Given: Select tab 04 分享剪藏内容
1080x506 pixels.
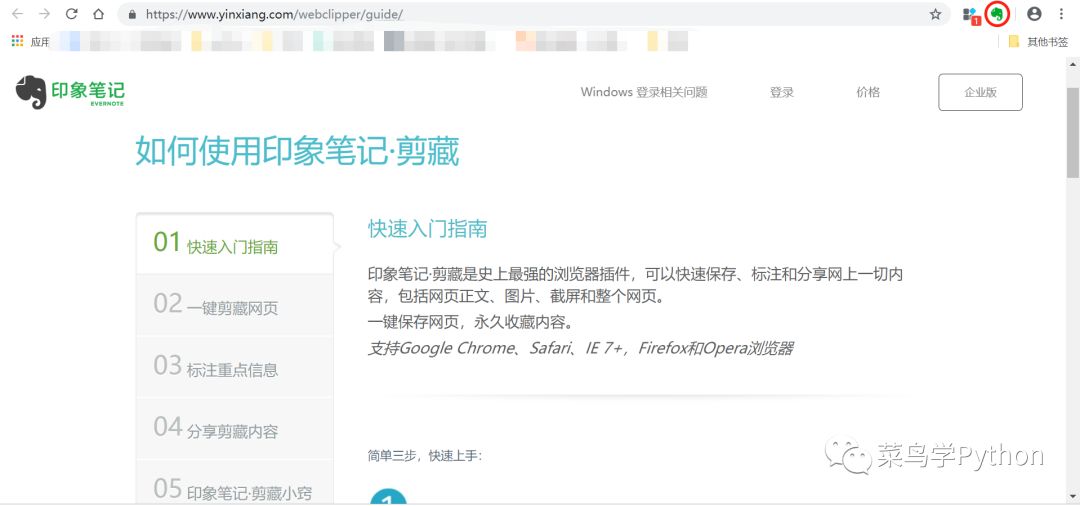Looking at the screenshot, I should pyautogui.click(x=235, y=428).
